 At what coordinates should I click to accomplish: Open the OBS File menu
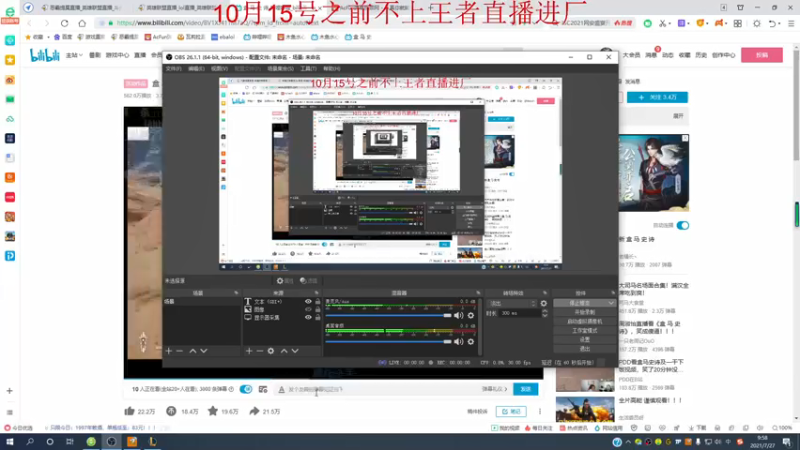point(173,68)
